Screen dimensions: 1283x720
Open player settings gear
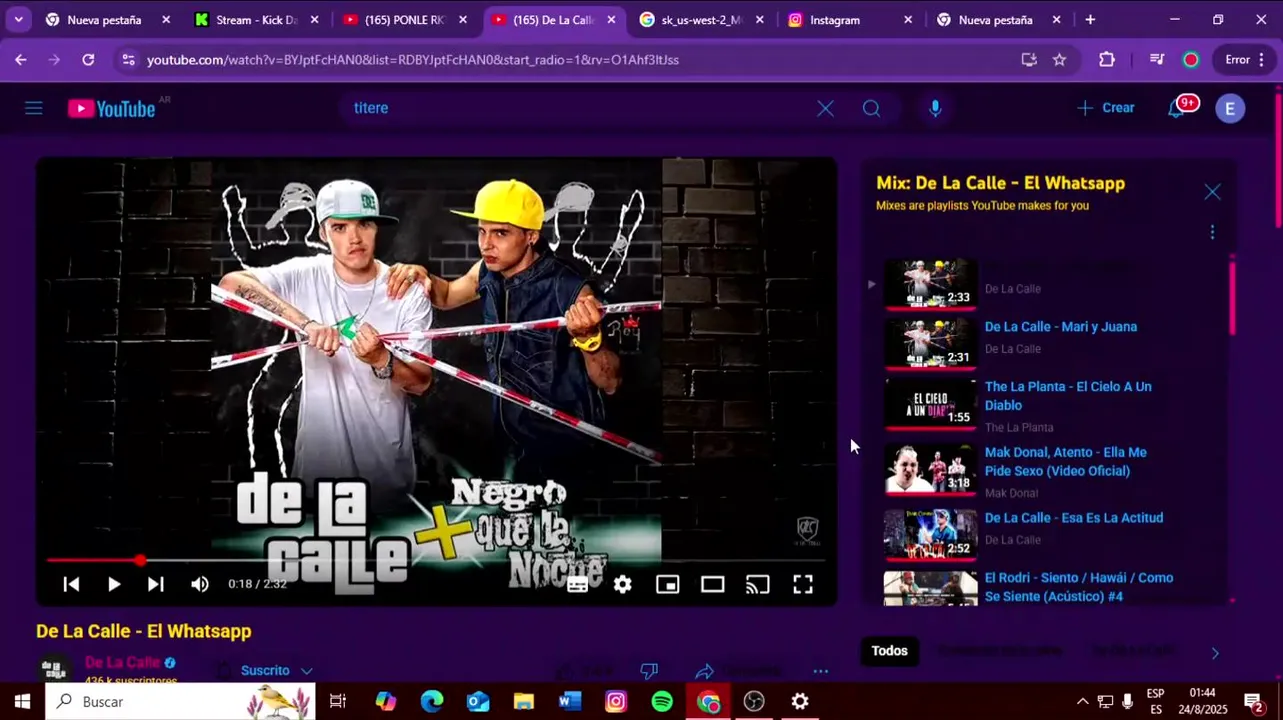(622, 584)
